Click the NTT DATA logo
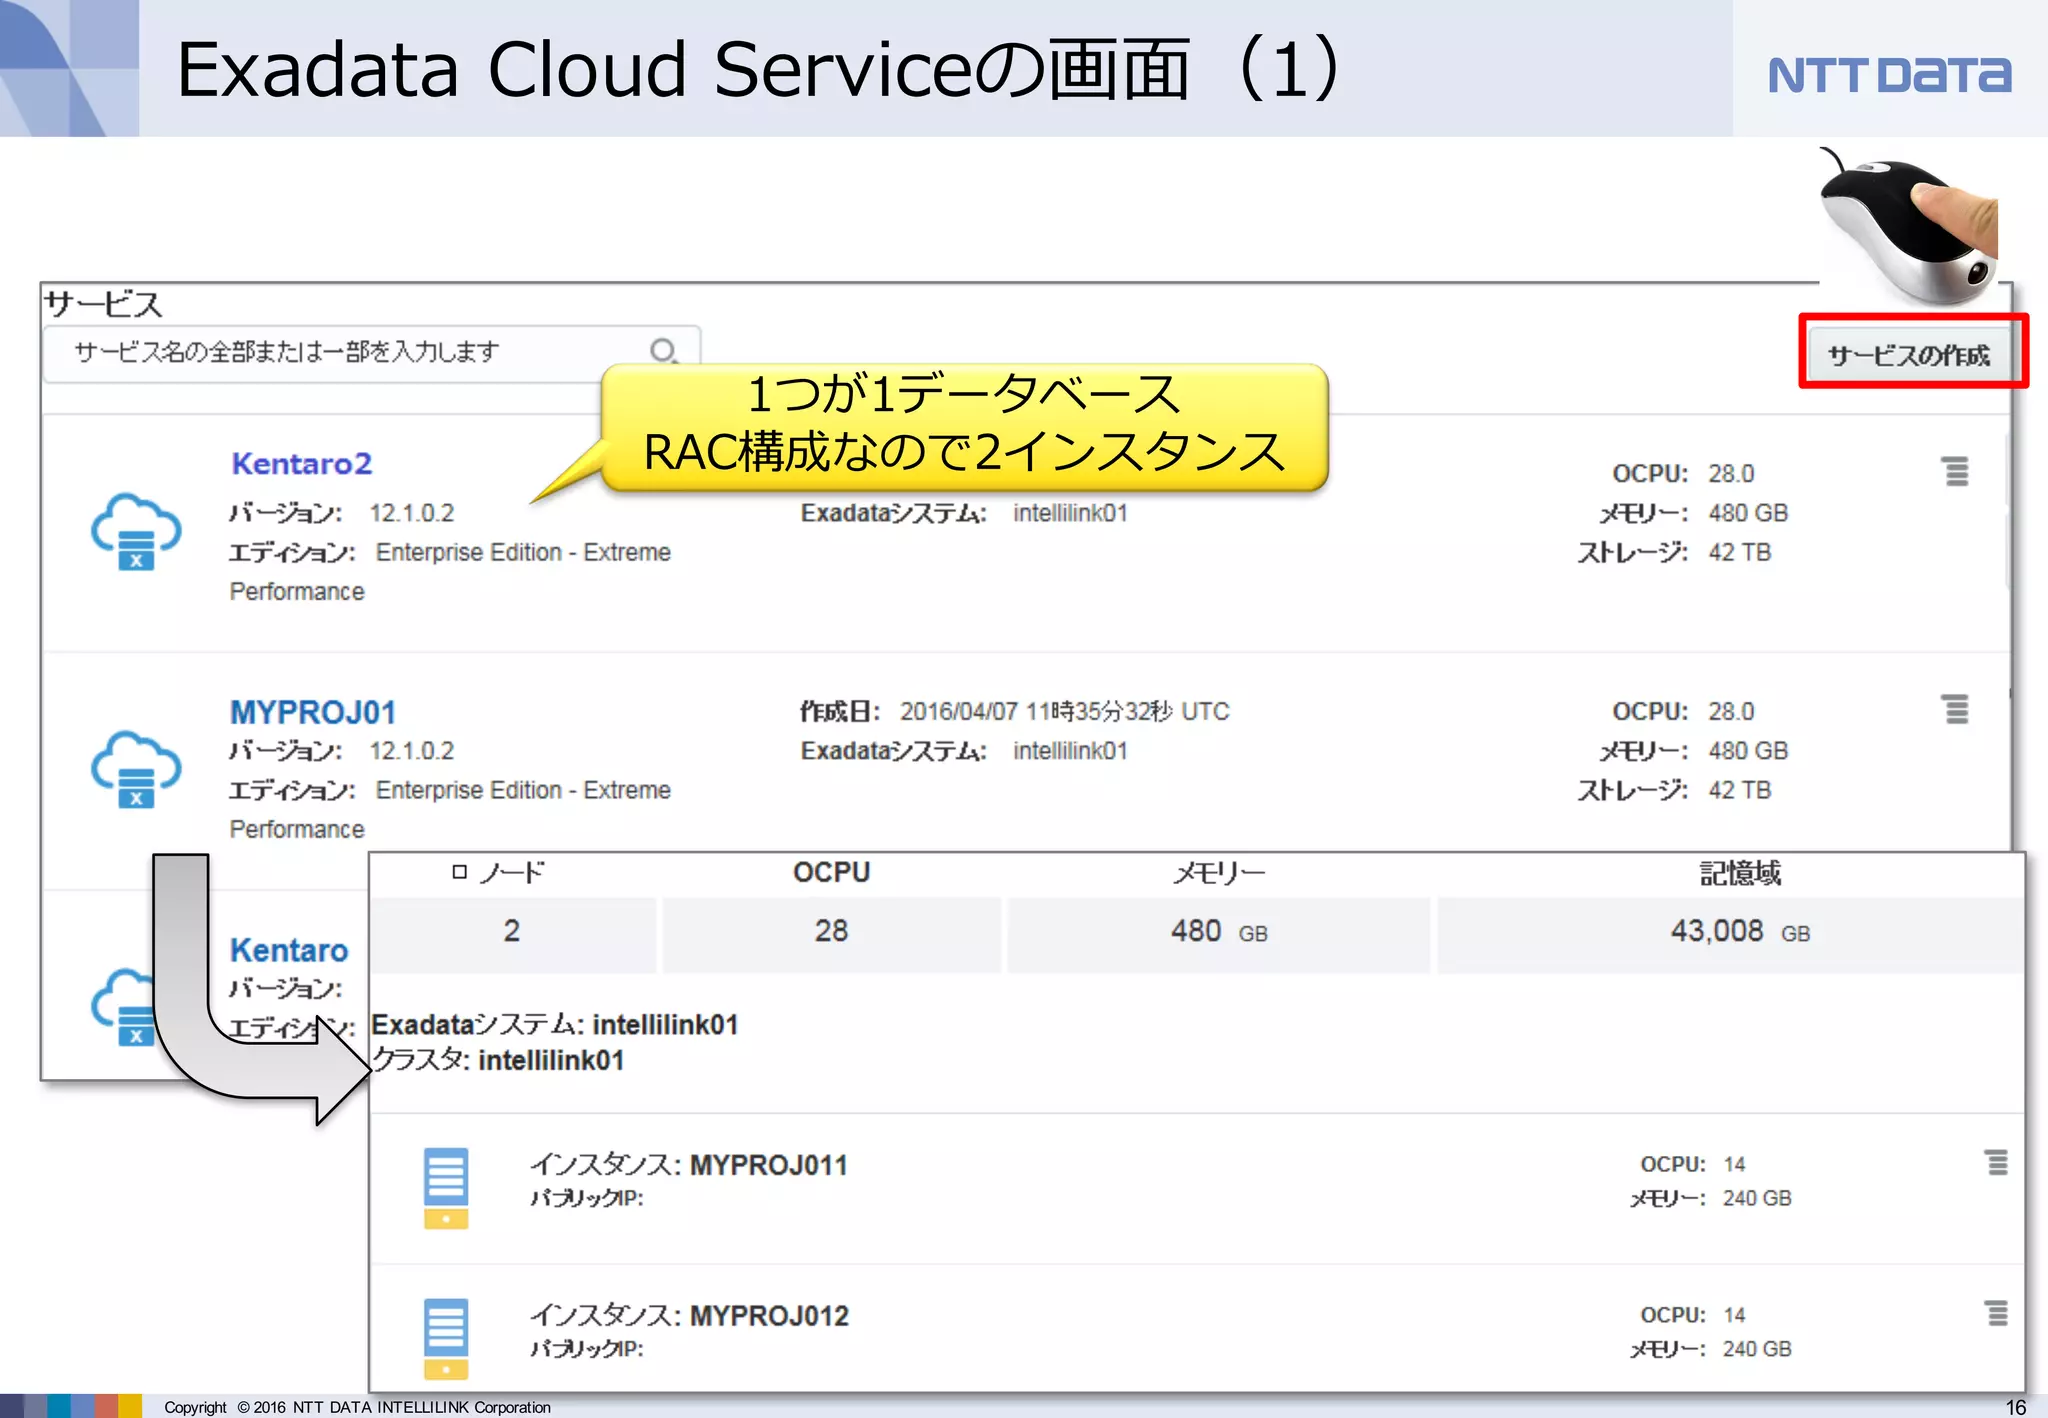This screenshot has height=1418, width=2048. [x=1888, y=75]
